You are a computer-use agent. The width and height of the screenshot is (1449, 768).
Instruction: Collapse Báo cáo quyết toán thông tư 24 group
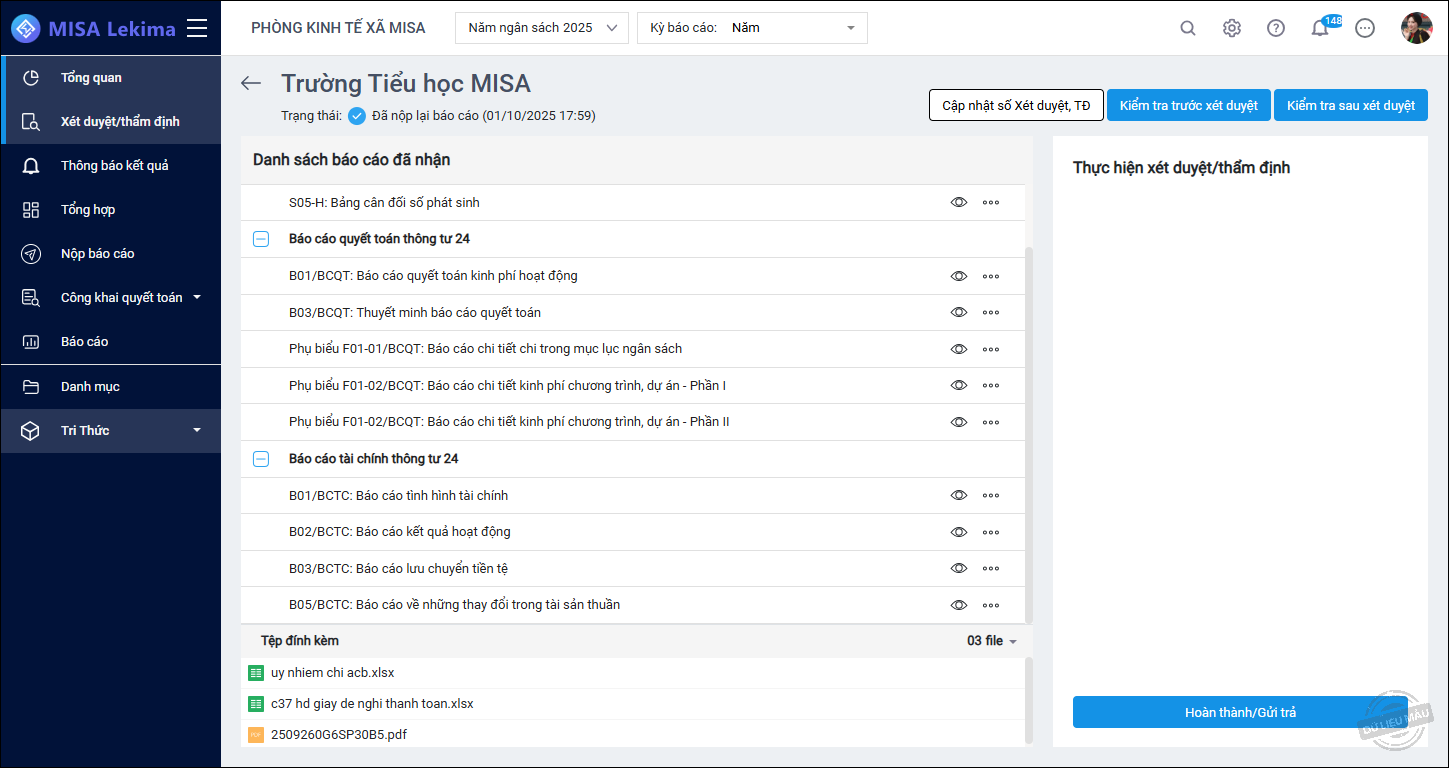[x=261, y=239]
